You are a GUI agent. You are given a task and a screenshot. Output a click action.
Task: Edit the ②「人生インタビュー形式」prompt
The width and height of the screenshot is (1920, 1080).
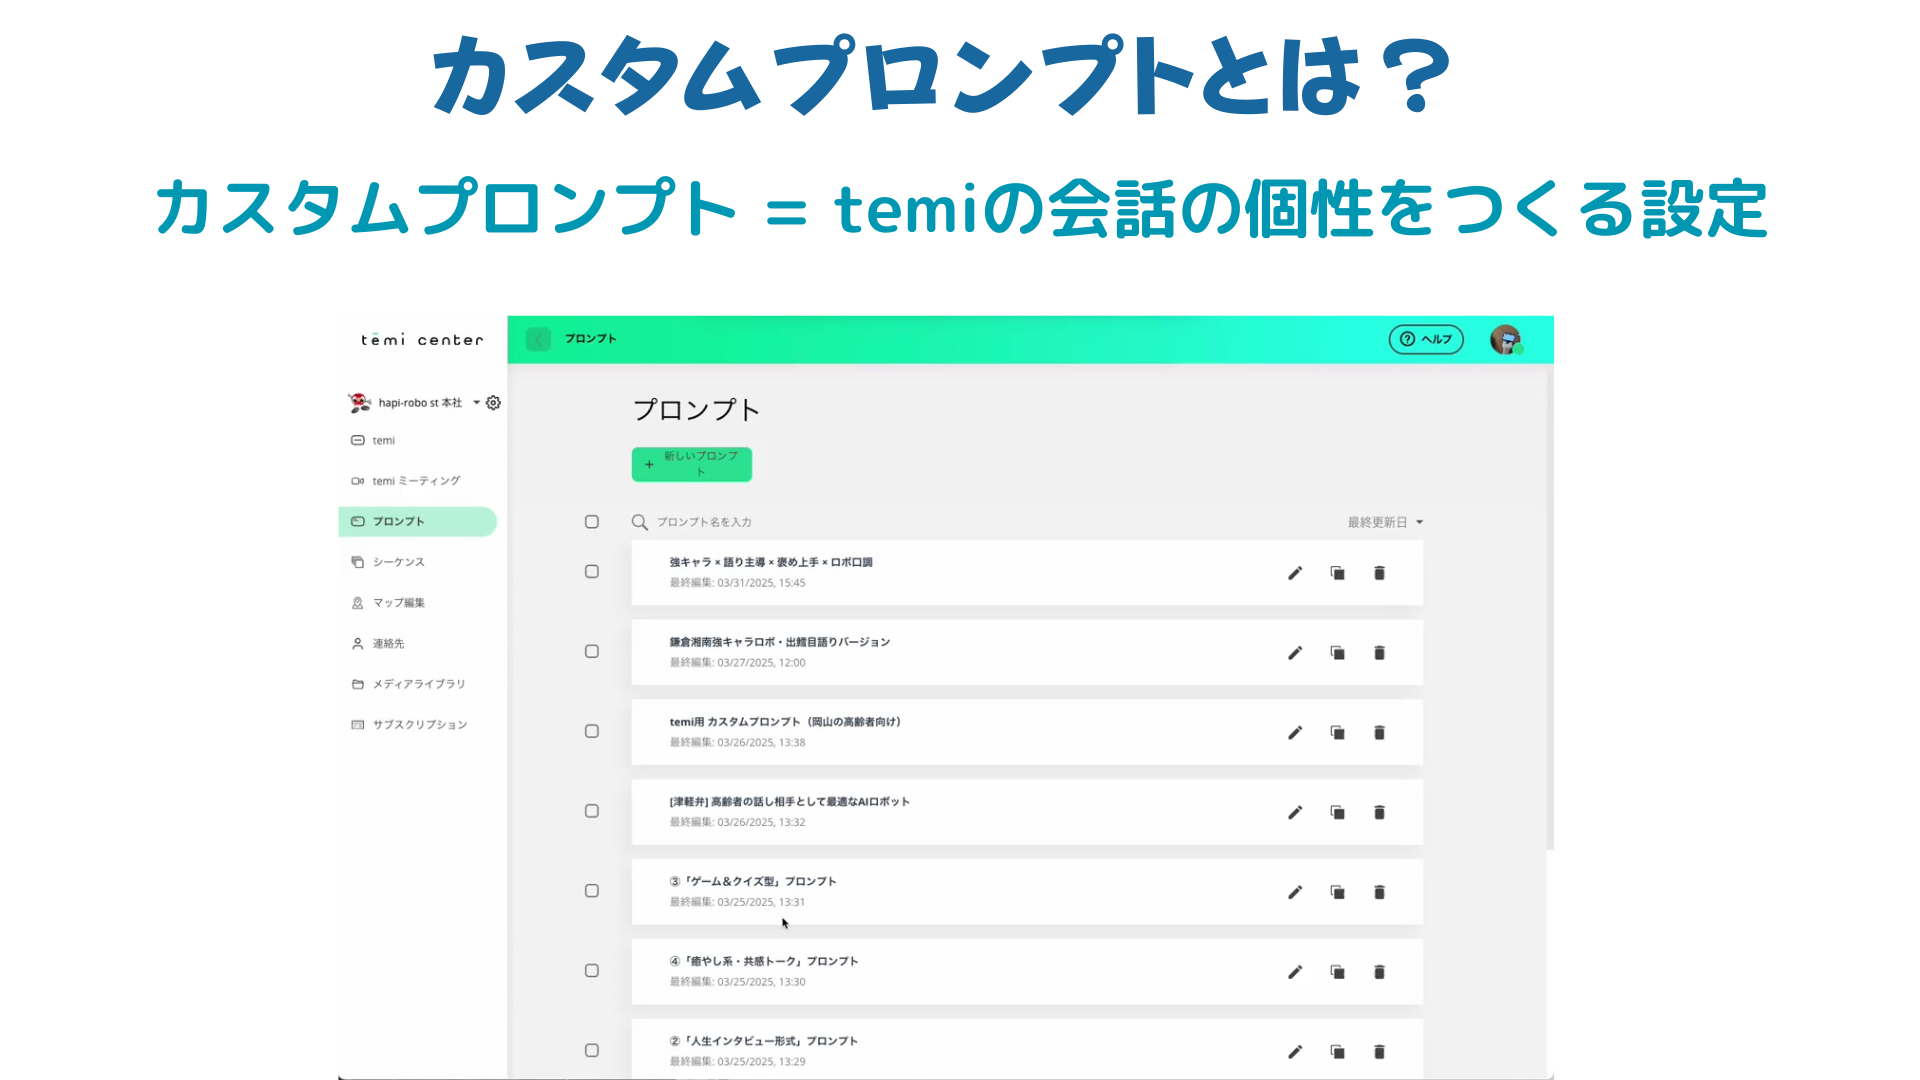tap(1295, 1052)
